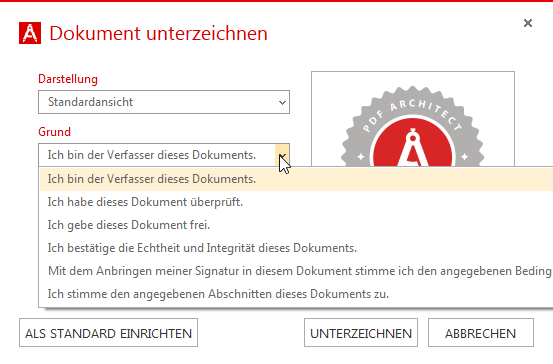Click the 'Dokument unterzeichnen' title text
Viewport: 553px width, 364px height.
click(x=158, y=34)
